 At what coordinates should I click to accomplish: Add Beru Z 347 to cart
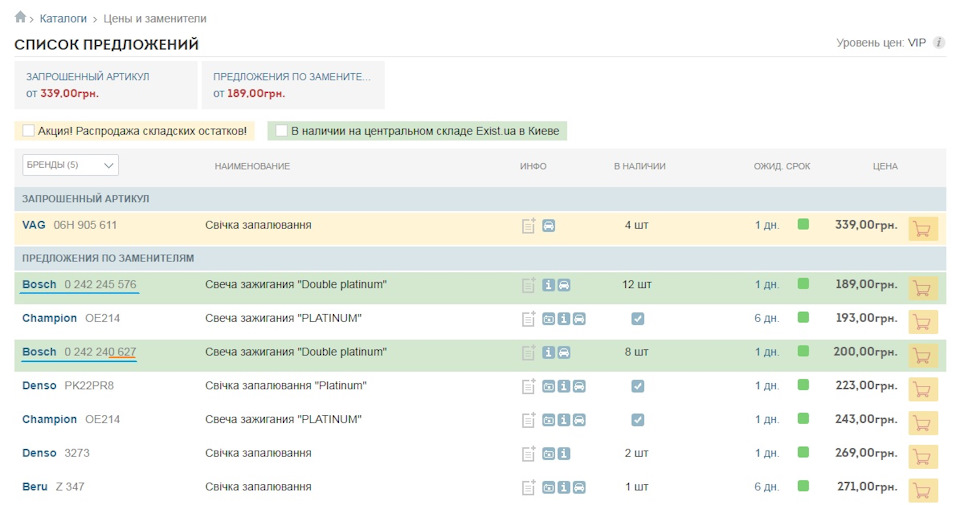point(923,490)
